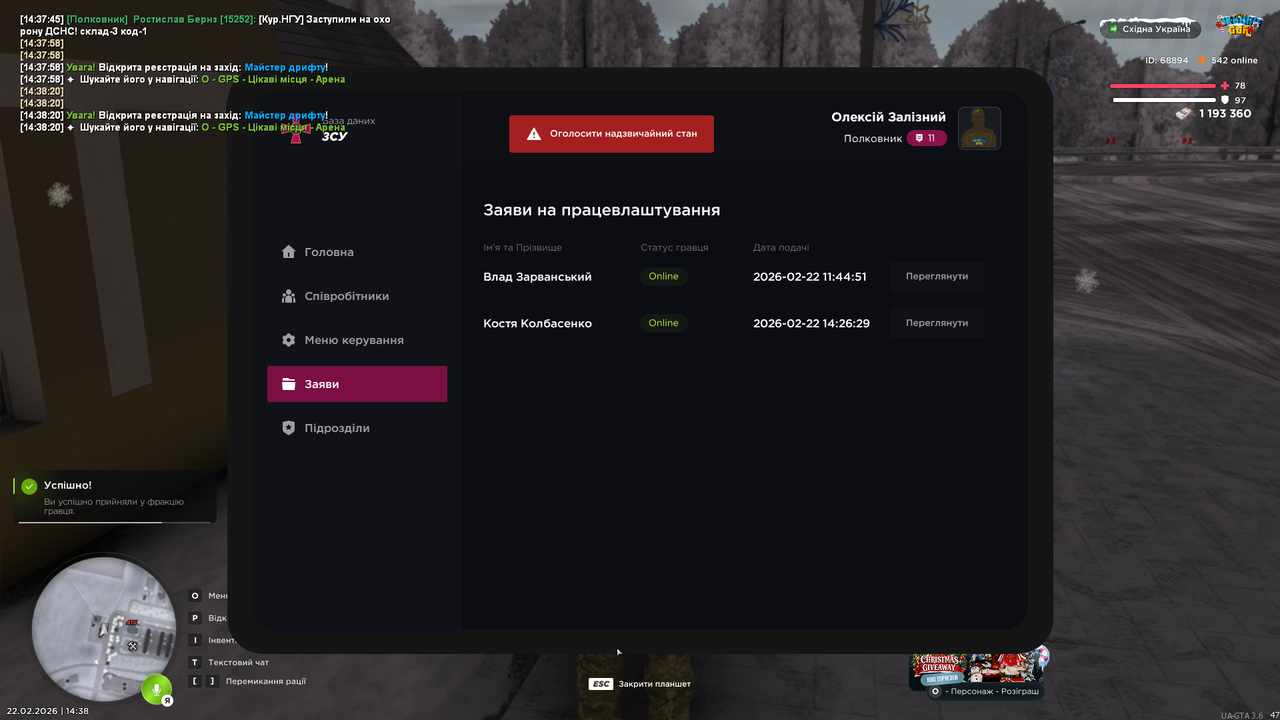Select the Заяви sidebar tab
The width and height of the screenshot is (1280, 720).
click(x=357, y=384)
